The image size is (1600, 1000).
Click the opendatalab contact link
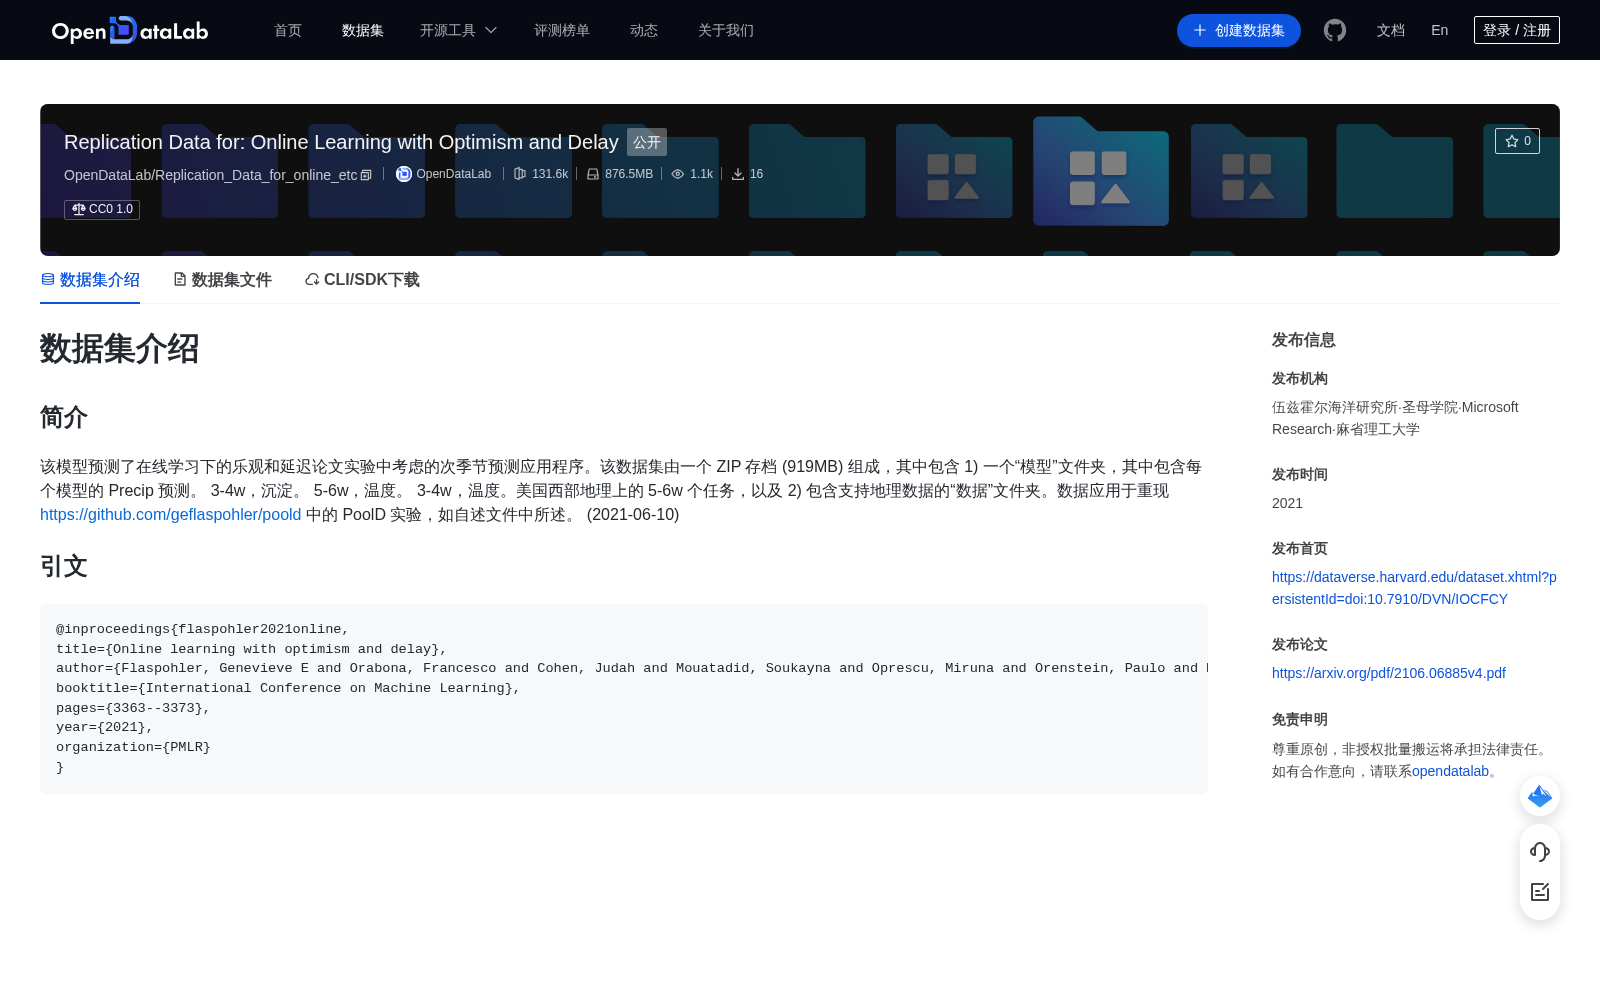pos(1450,771)
